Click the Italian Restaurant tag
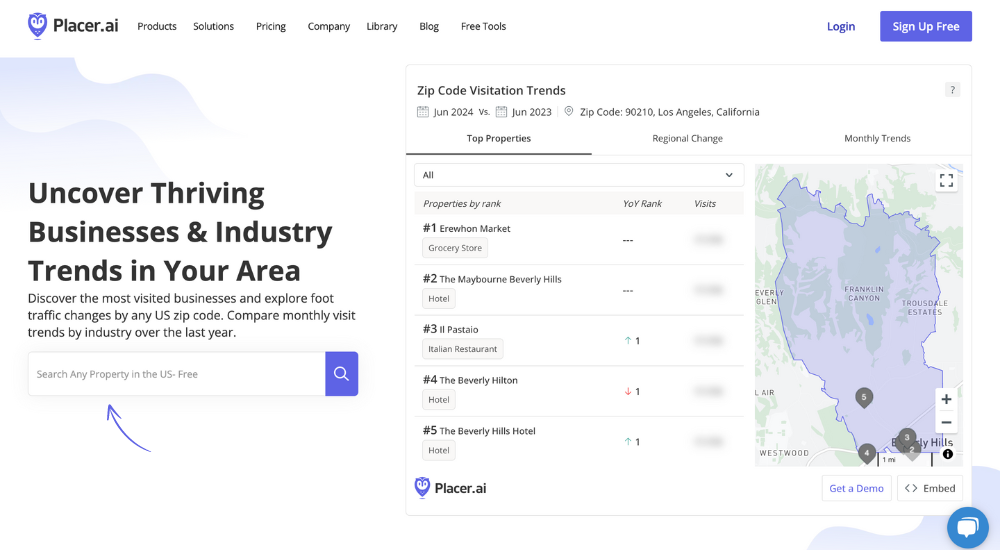The height and width of the screenshot is (550, 1000). coord(462,349)
